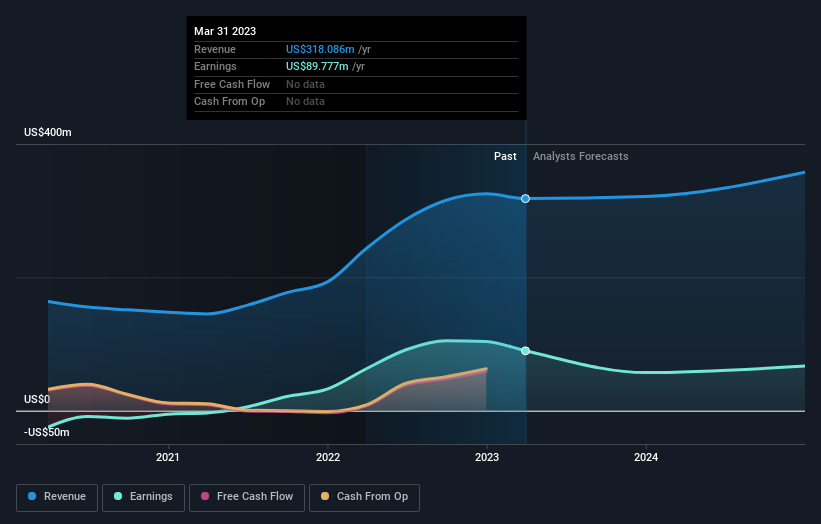This screenshot has height=524, width=821.
Task: Click the US$89.777m earnings value
Action: pyautogui.click(x=317, y=66)
